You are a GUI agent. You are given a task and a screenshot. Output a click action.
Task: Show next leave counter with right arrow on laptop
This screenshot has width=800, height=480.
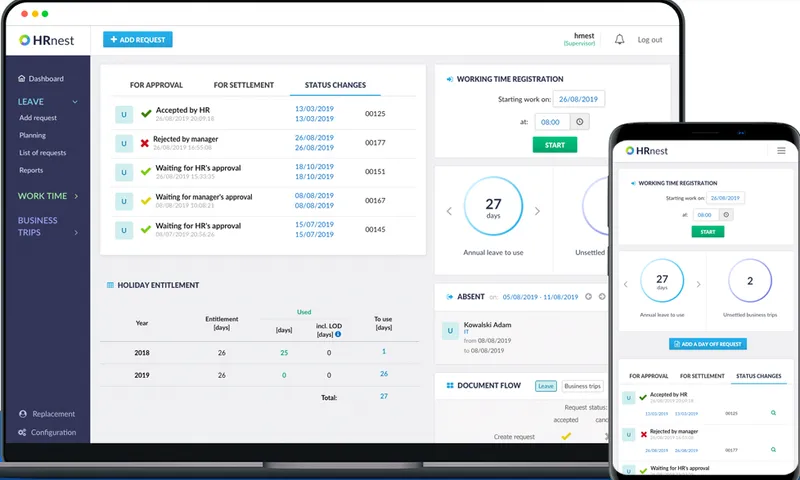[x=537, y=211]
